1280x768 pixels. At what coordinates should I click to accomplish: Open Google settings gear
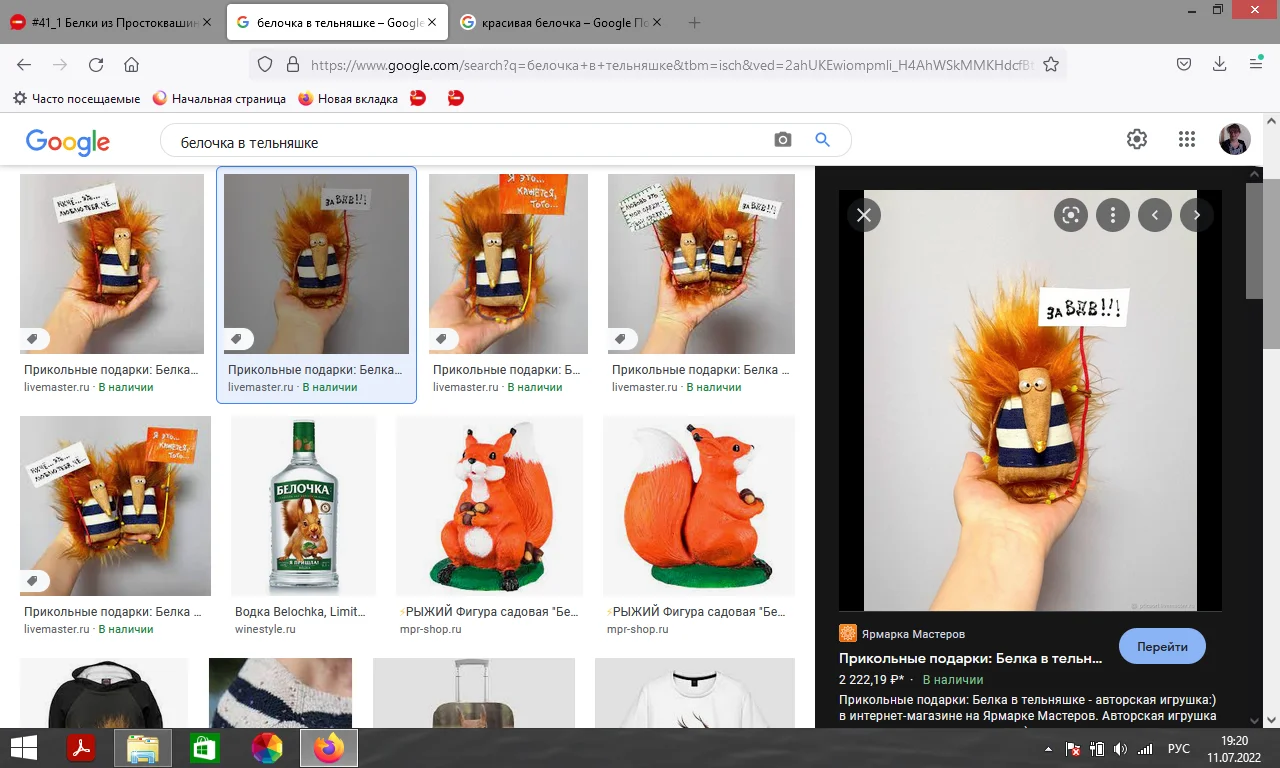point(1137,139)
